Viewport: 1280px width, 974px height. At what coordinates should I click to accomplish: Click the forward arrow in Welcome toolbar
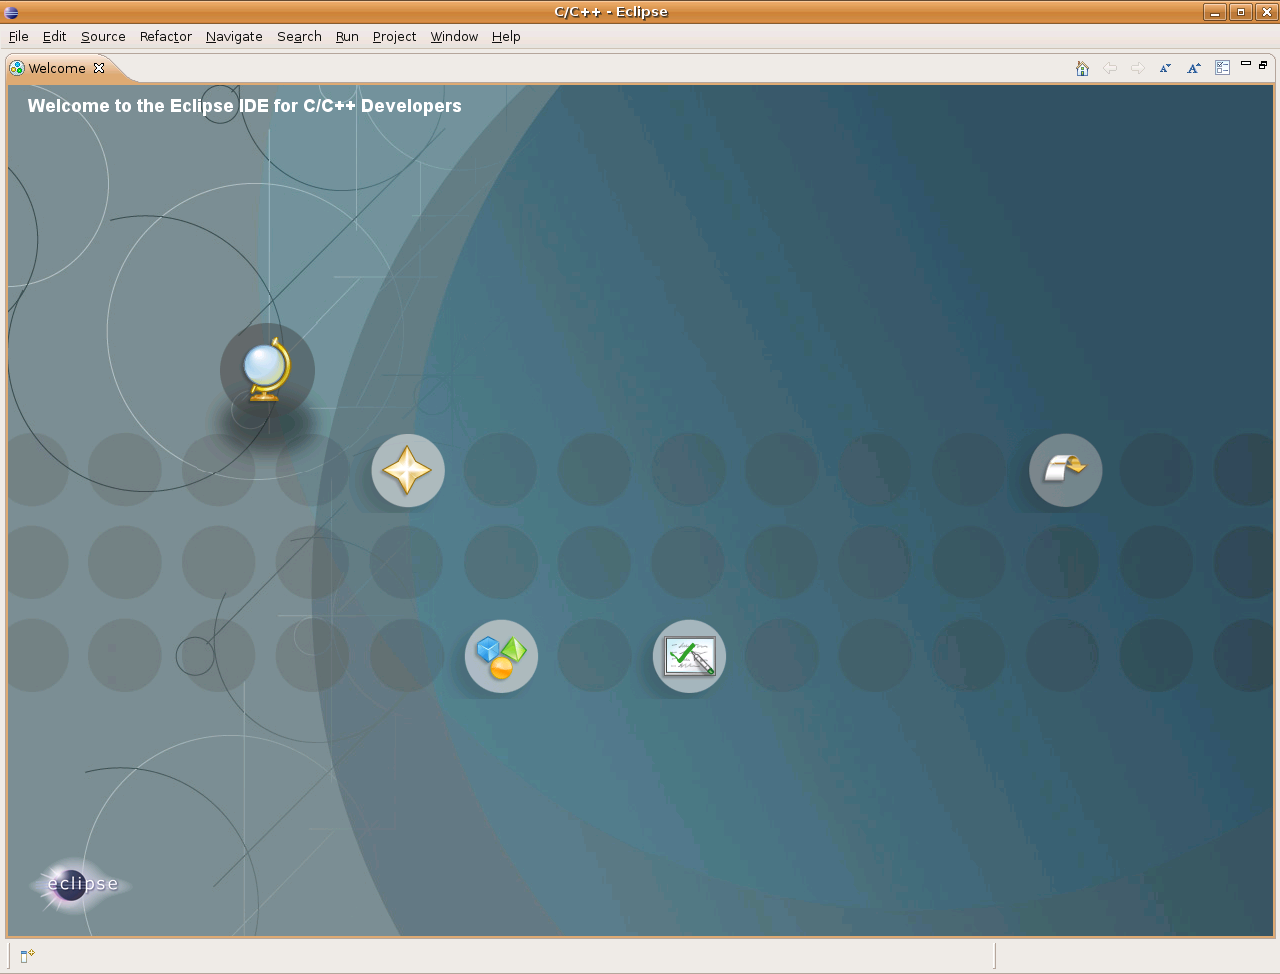pyautogui.click(x=1138, y=68)
